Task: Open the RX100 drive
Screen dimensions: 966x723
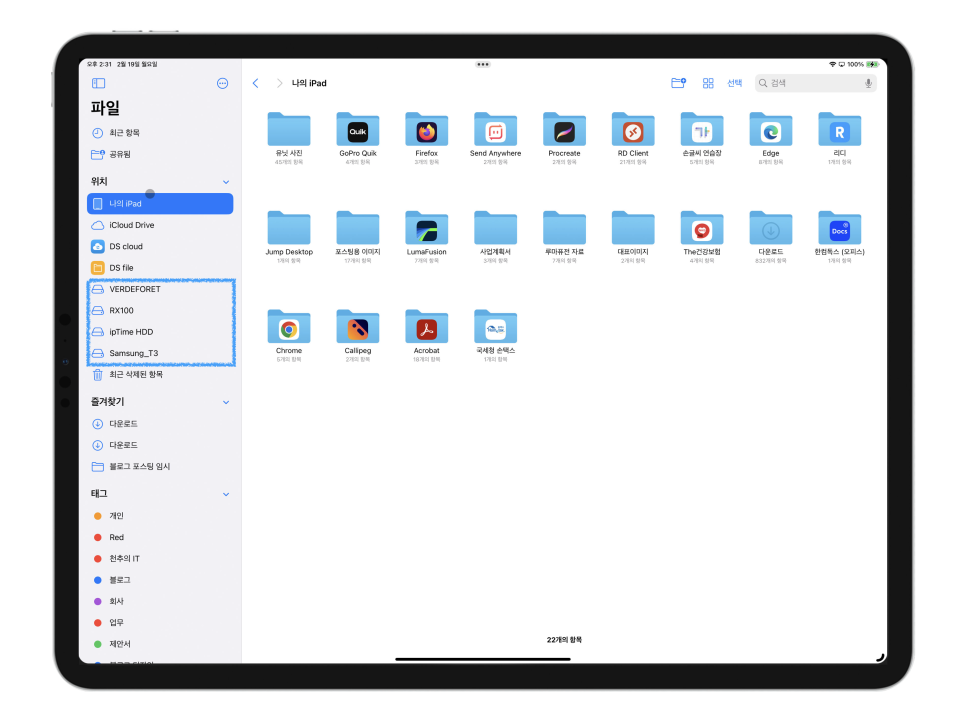Action: click(160, 310)
